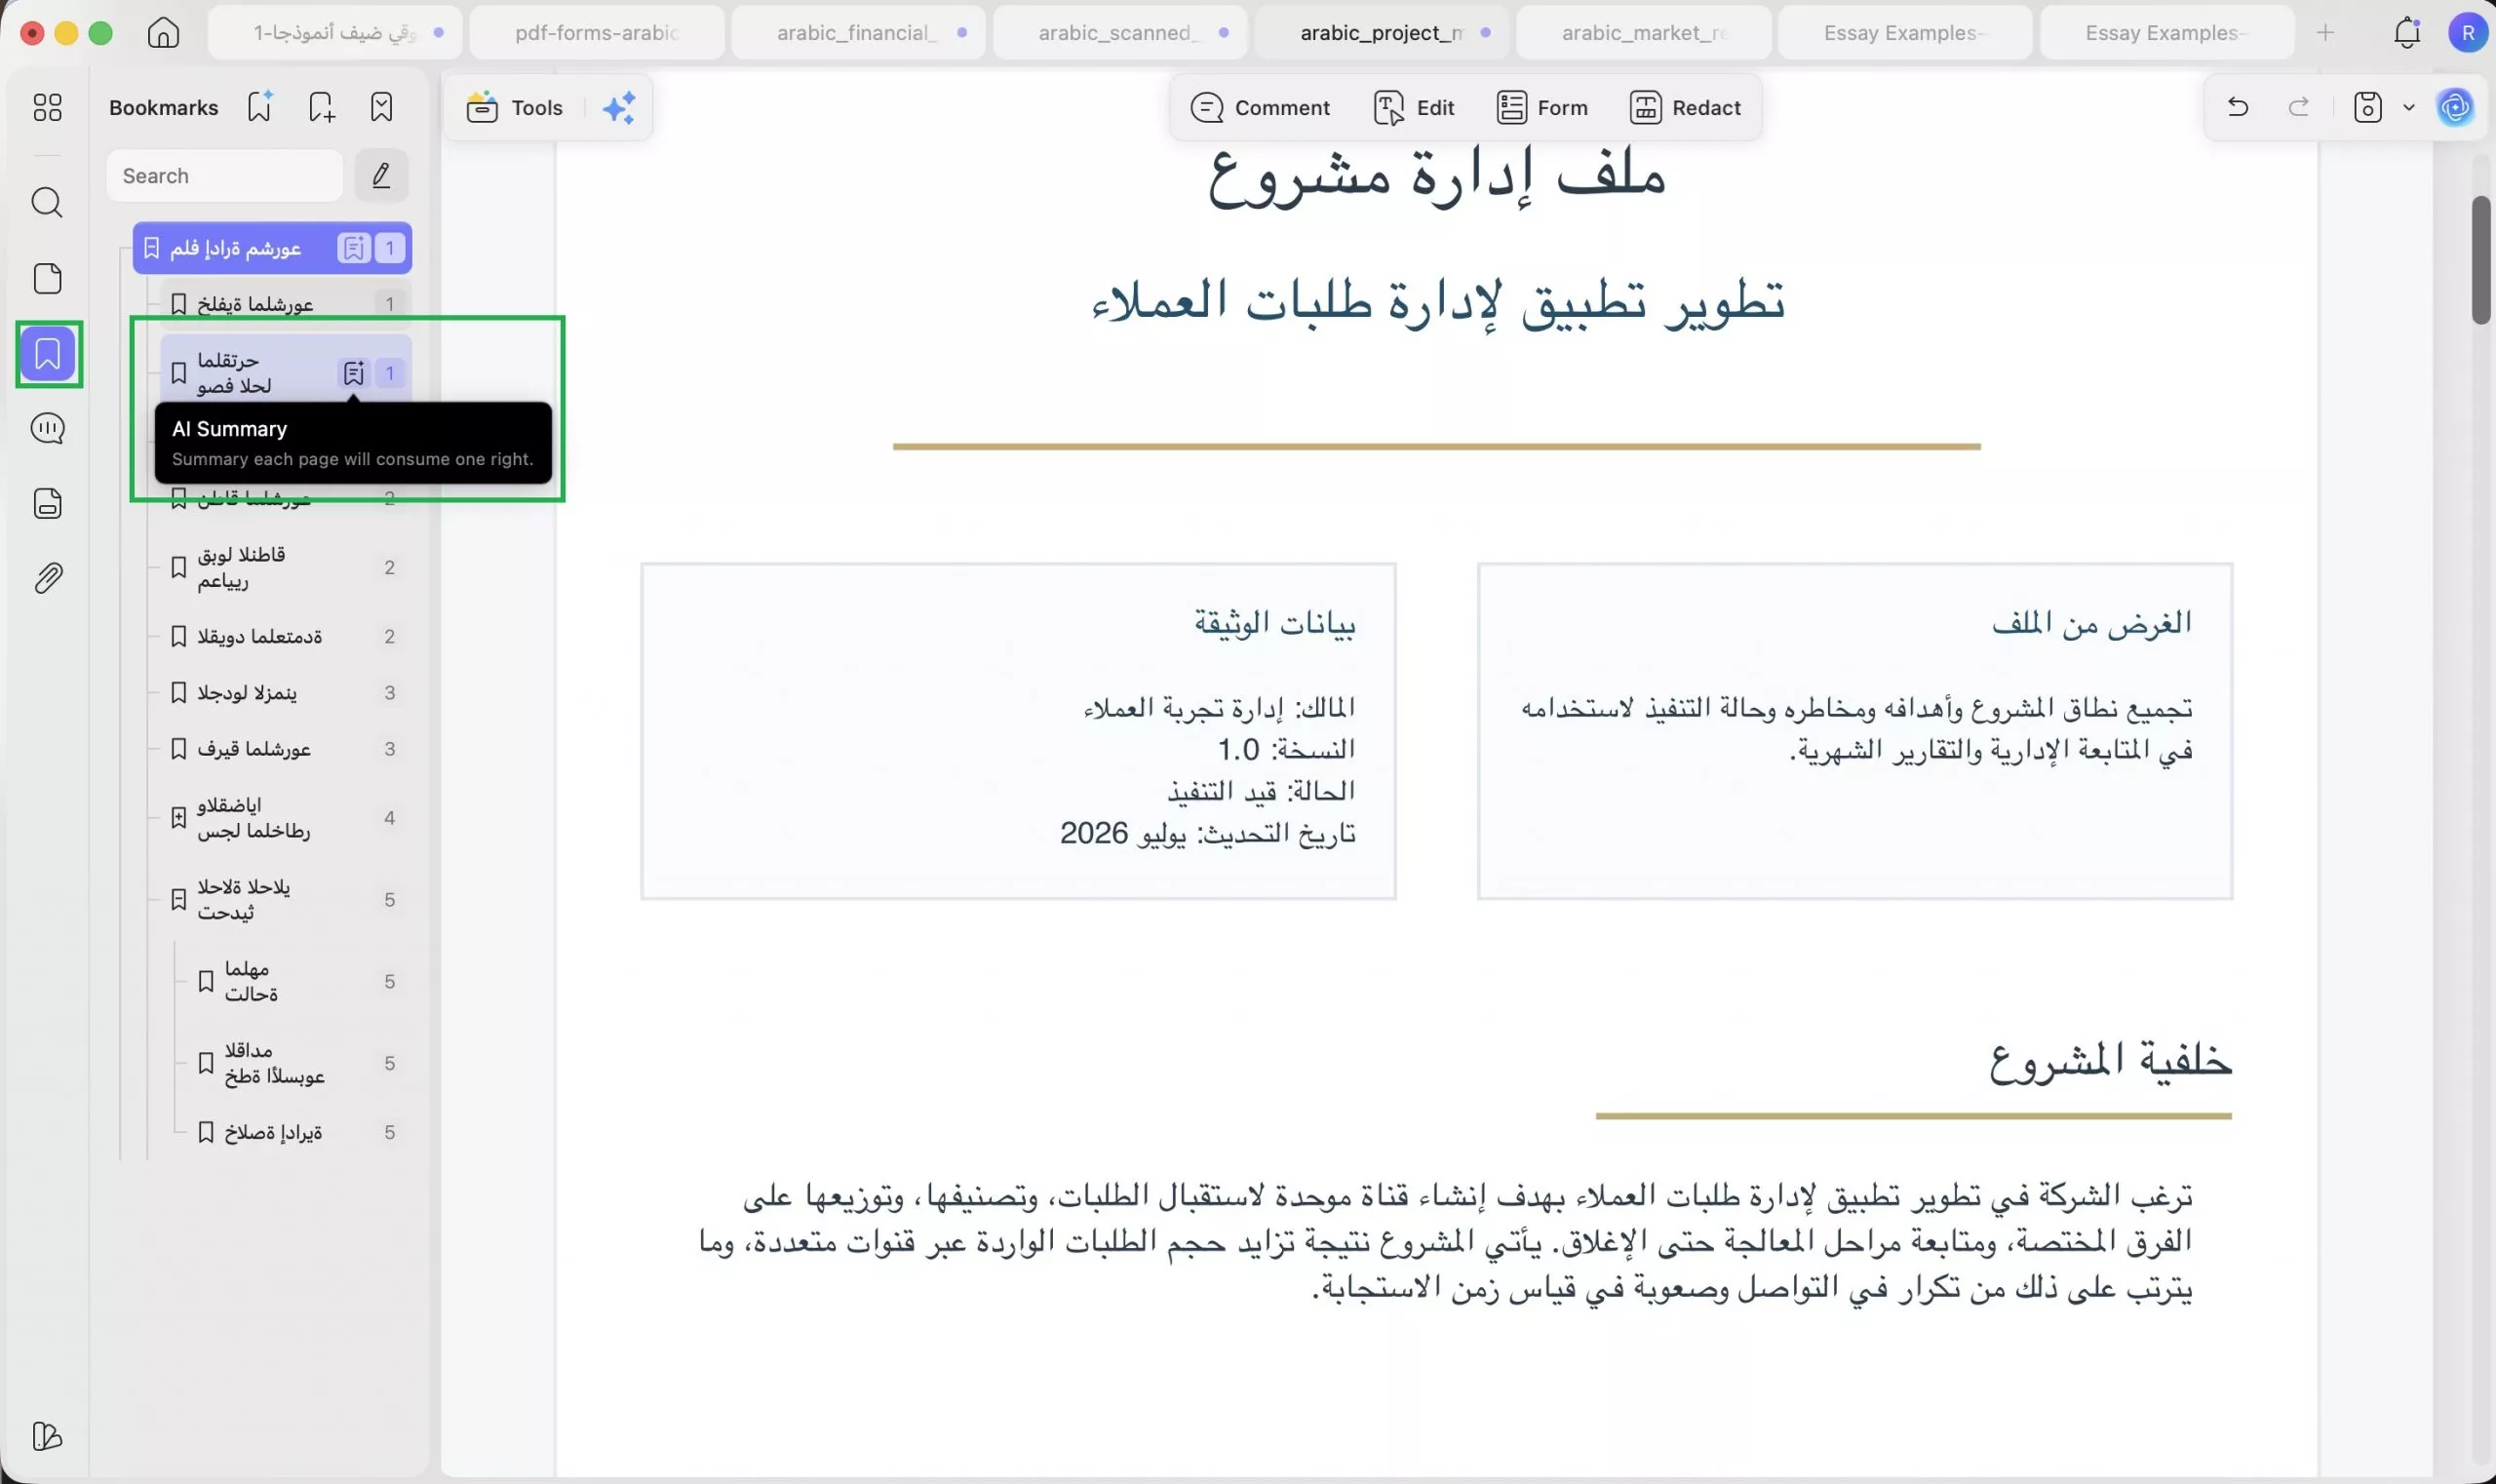
Task: Click the AI sparkle icon beside Tools
Action: pyautogui.click(x=619, y=107)
